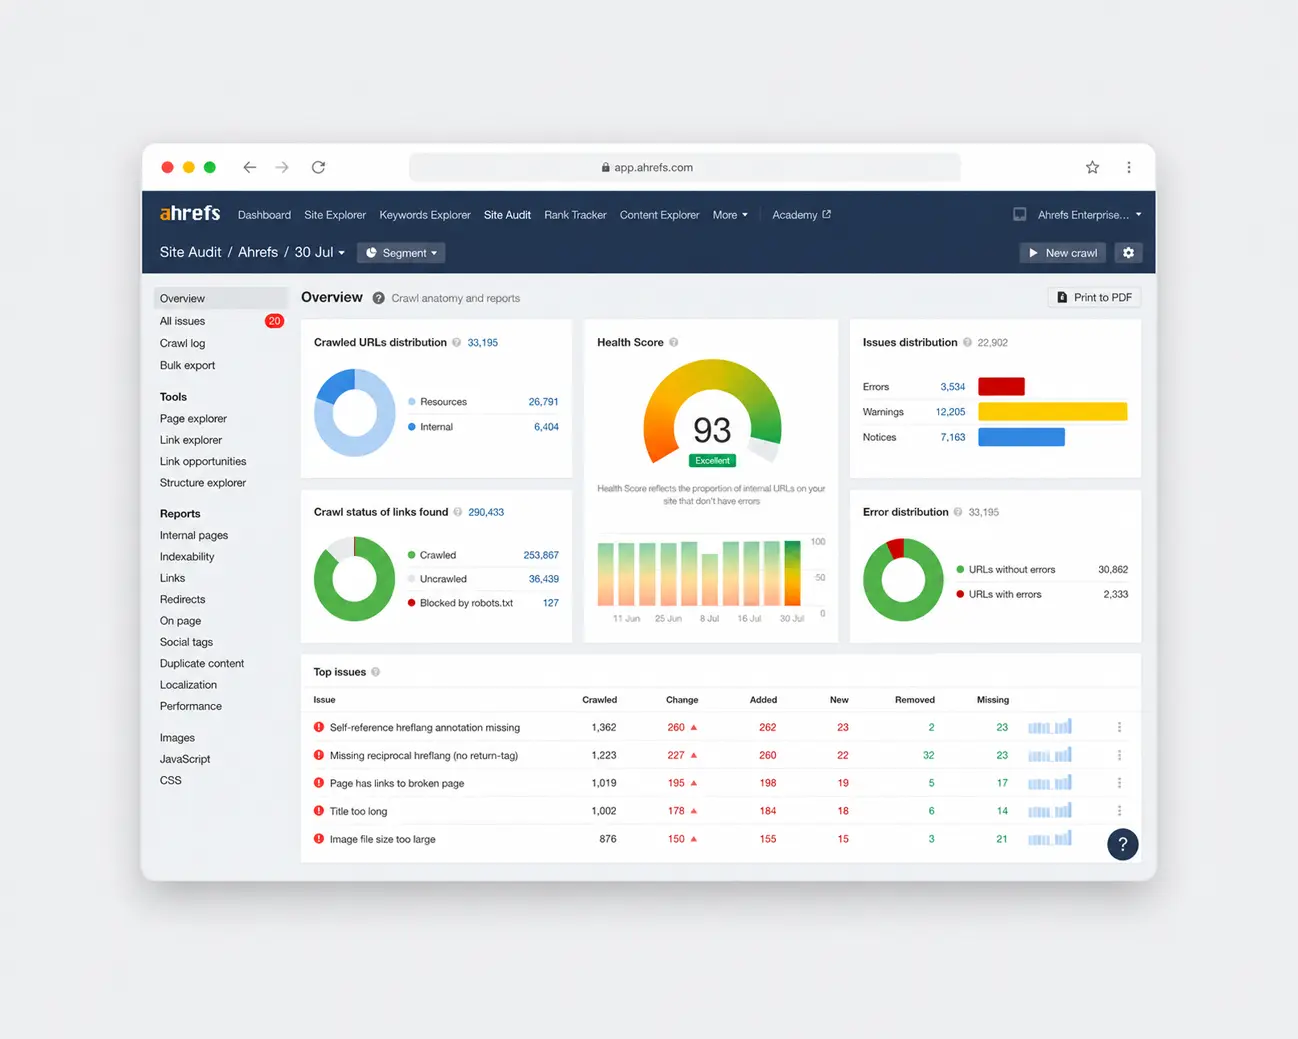Open Site Explorer in top navigation

[335, 215]
